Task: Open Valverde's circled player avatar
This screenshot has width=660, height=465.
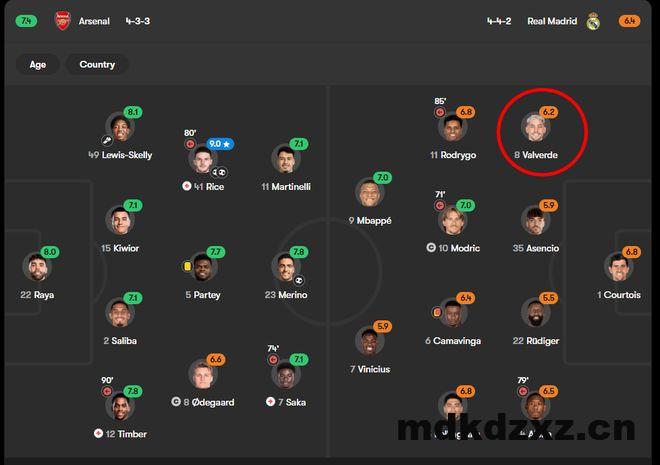Action: coord(535,127)
